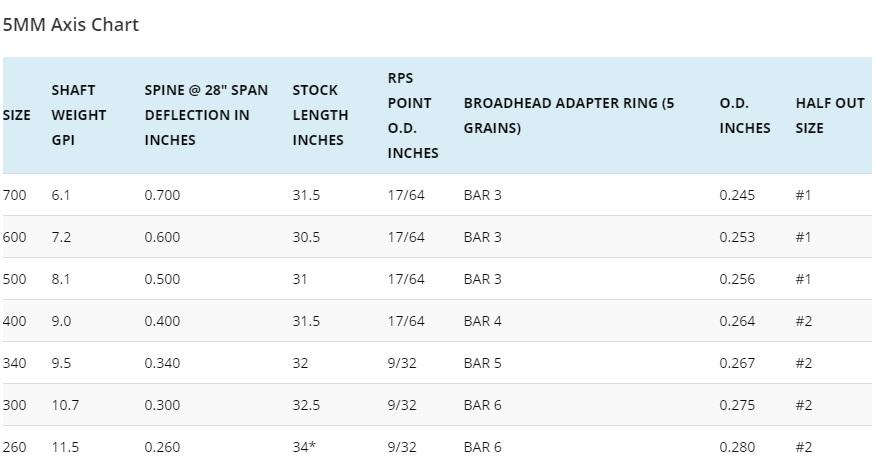Select the 0.267 O.D. inches value
874x466 pixels.
pyautogui.click(x=737, y=363)
